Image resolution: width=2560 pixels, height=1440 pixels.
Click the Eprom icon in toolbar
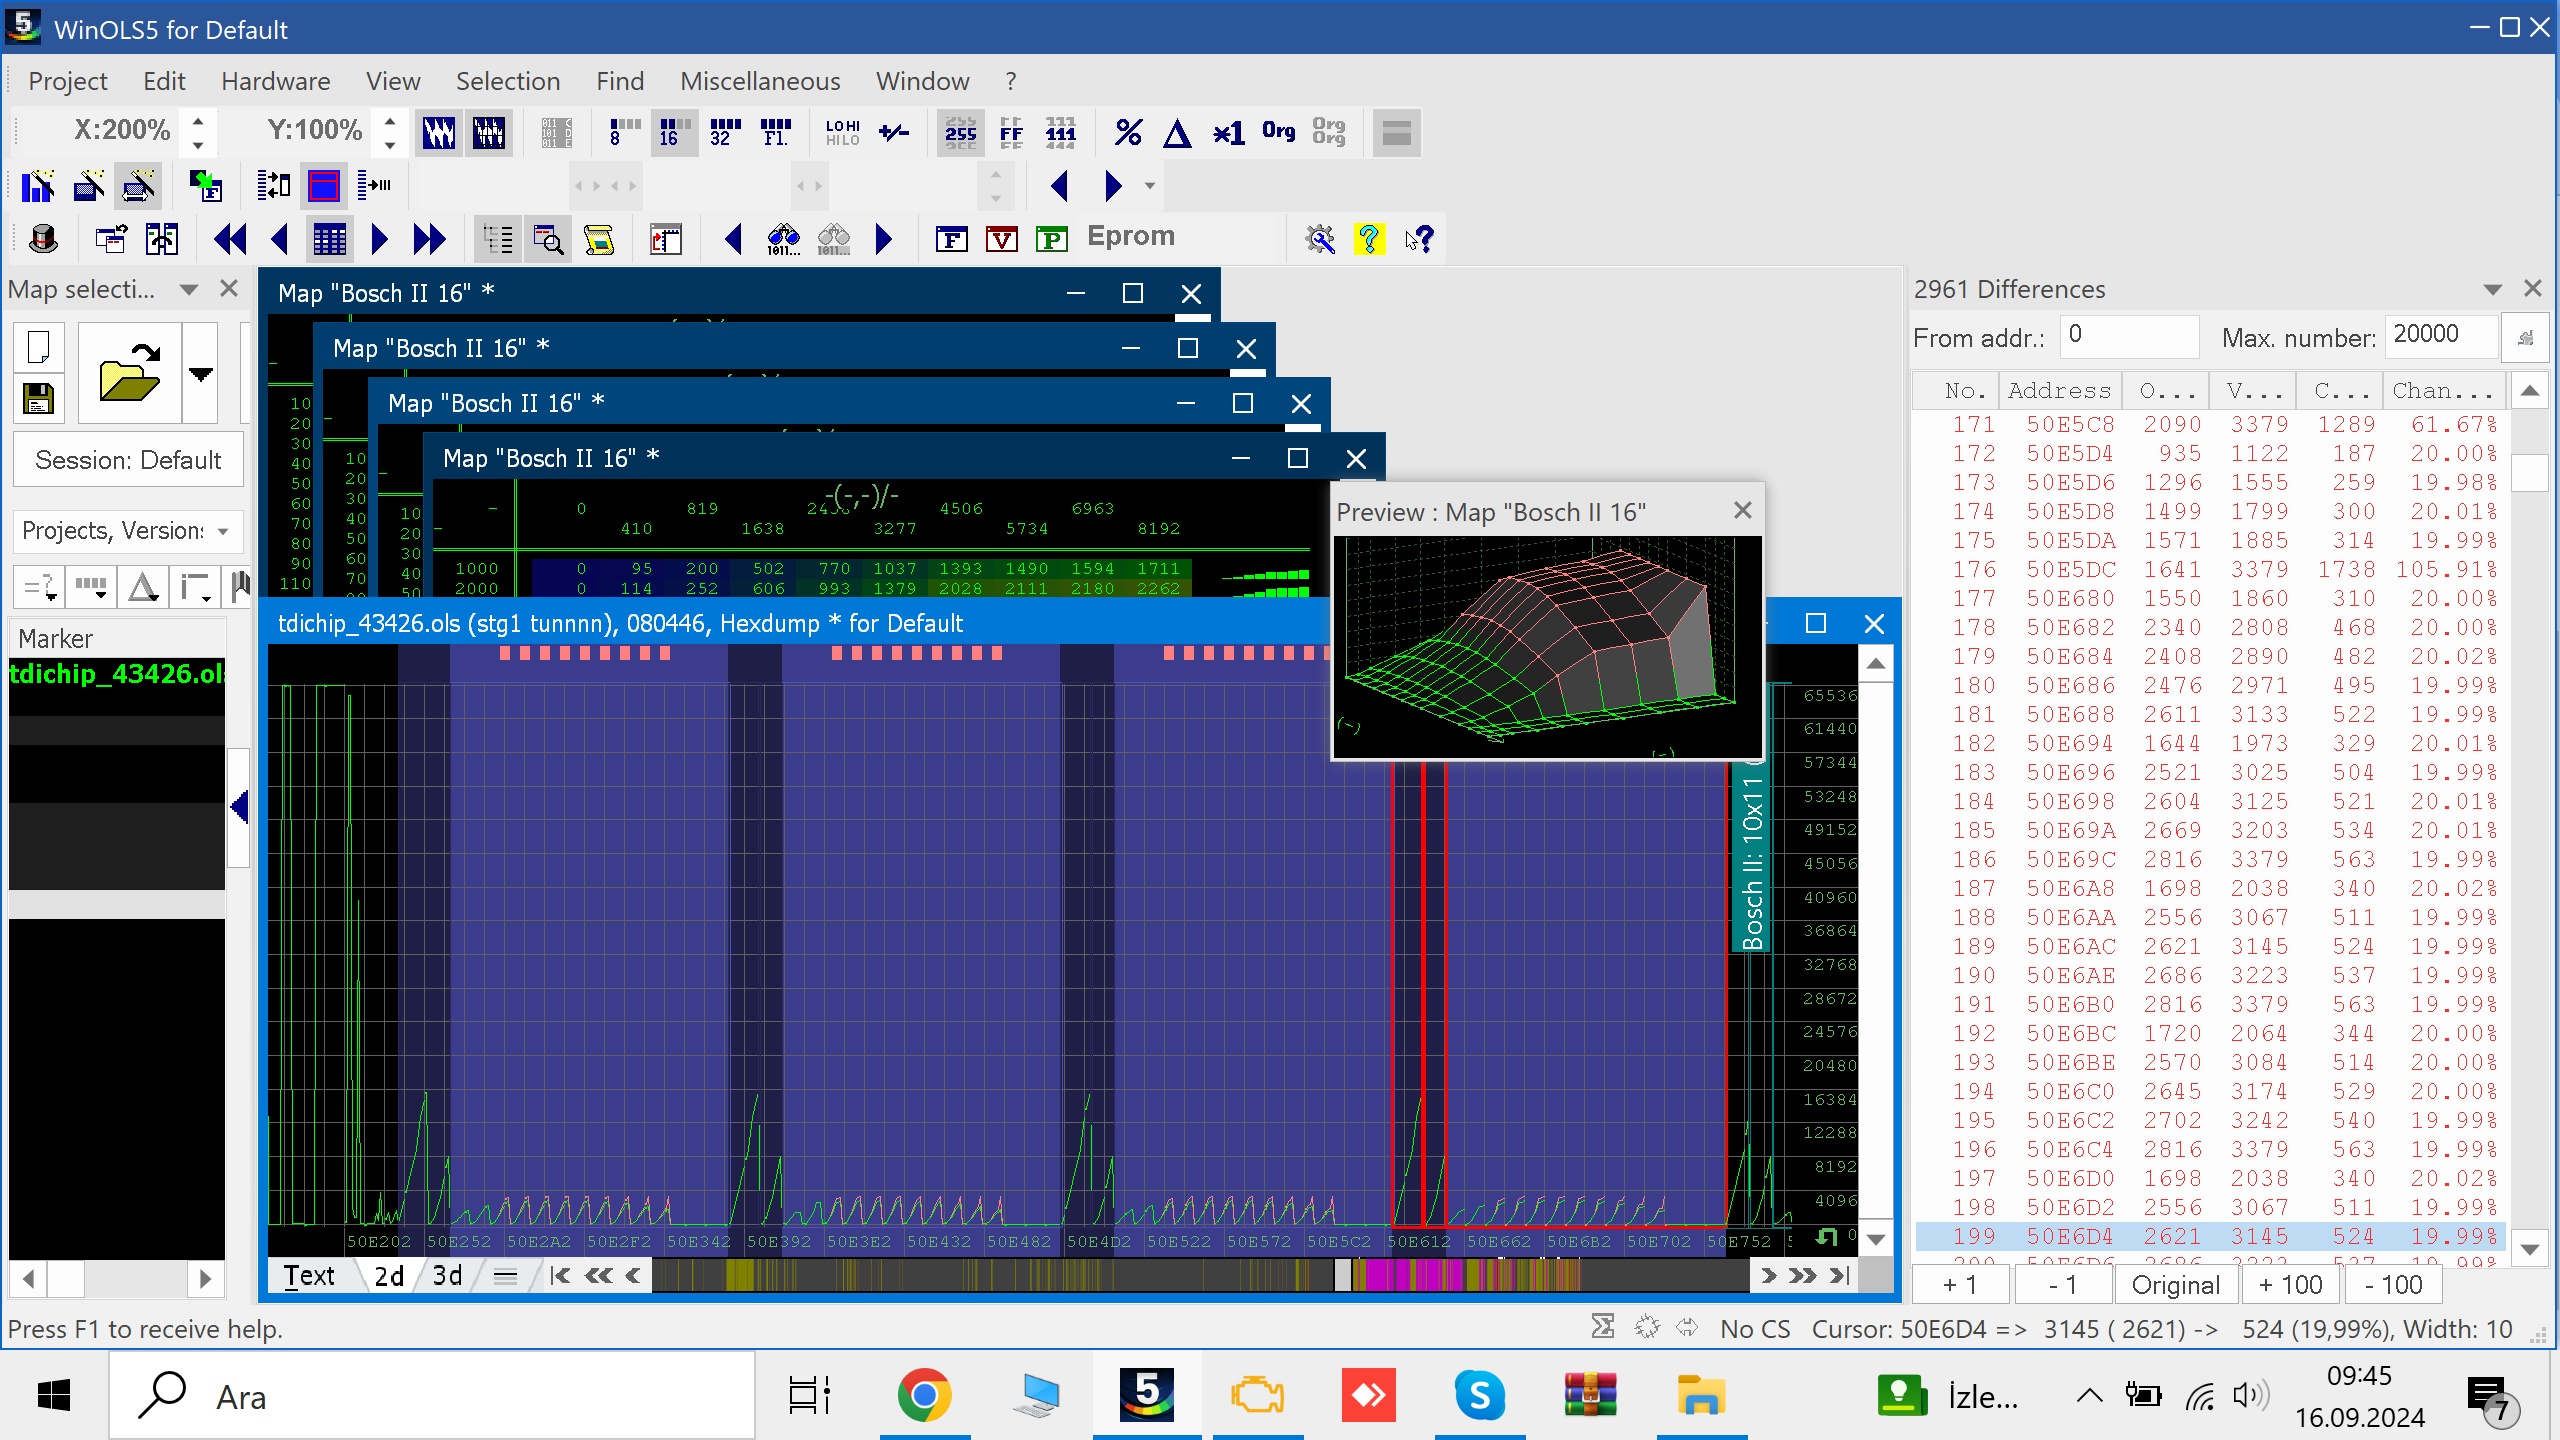1131,236
